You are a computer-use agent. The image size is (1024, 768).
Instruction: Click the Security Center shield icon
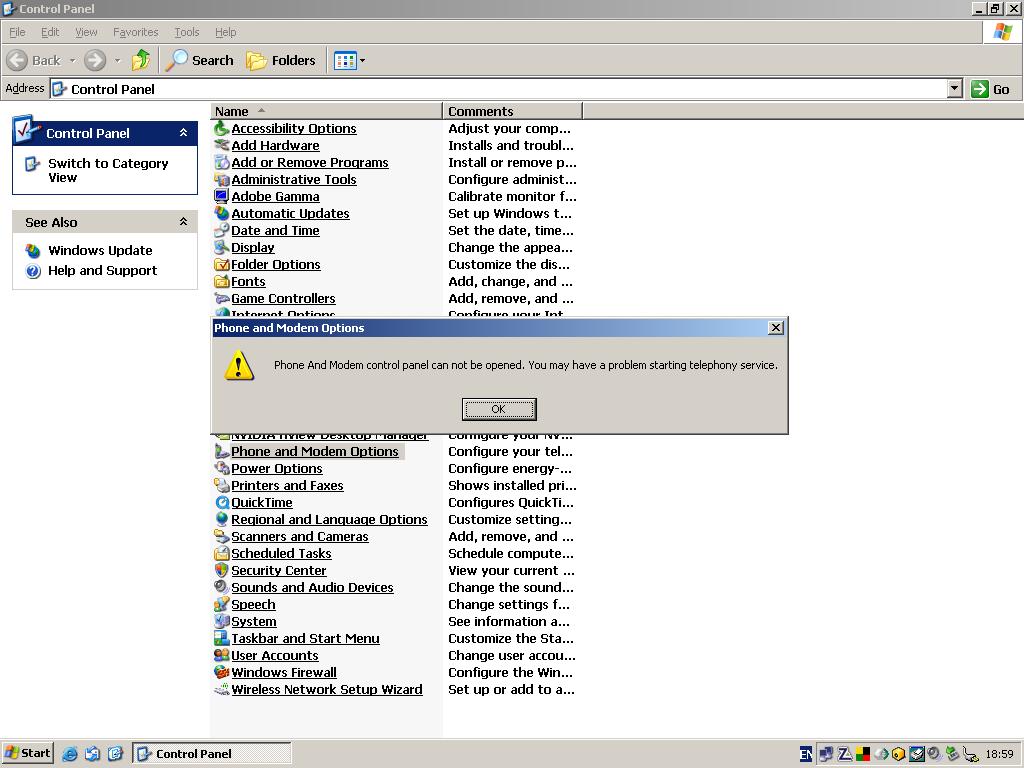[222, 570]
